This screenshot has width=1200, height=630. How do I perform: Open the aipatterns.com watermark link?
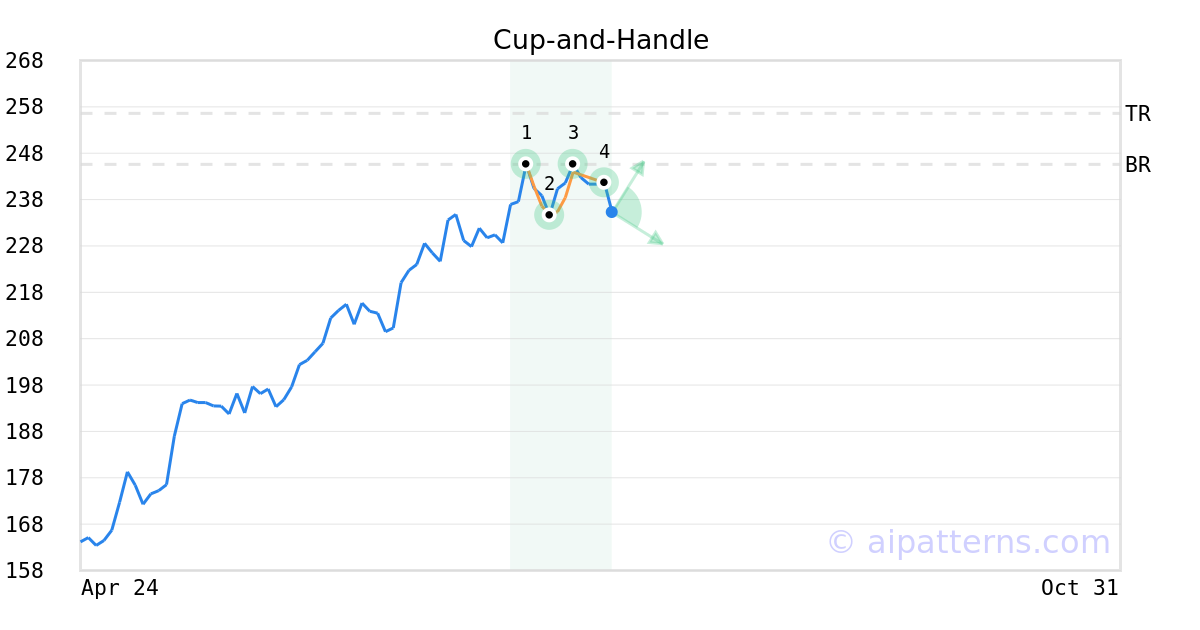click(x=968, y=542)
